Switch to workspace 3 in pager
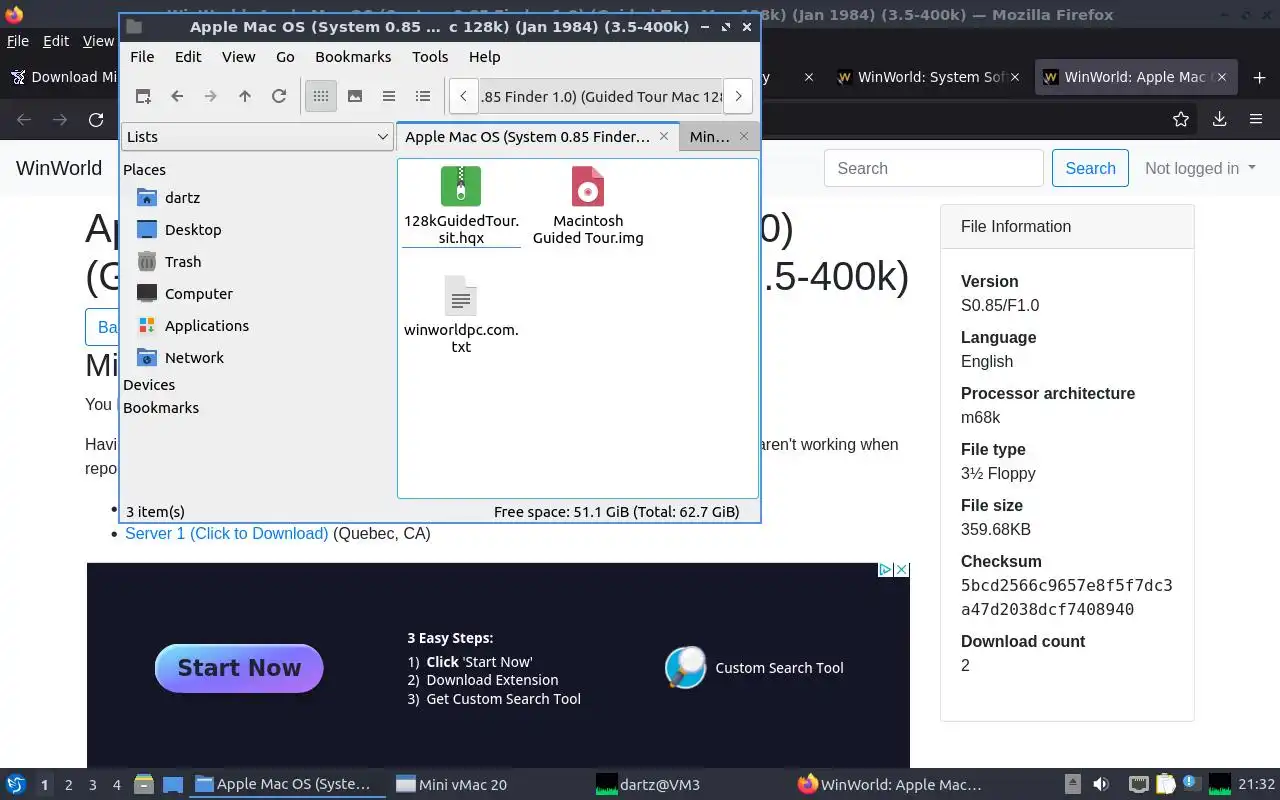The height and width of the screenshot is (800, 1280). point(93,785)
